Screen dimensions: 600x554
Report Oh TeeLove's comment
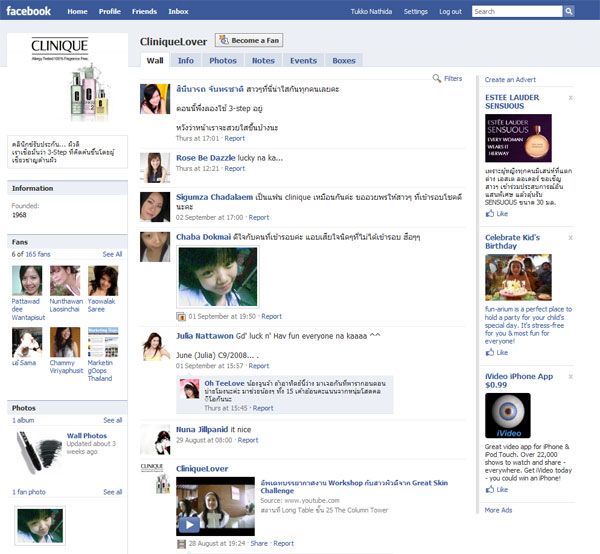click(x=263, y=408)
